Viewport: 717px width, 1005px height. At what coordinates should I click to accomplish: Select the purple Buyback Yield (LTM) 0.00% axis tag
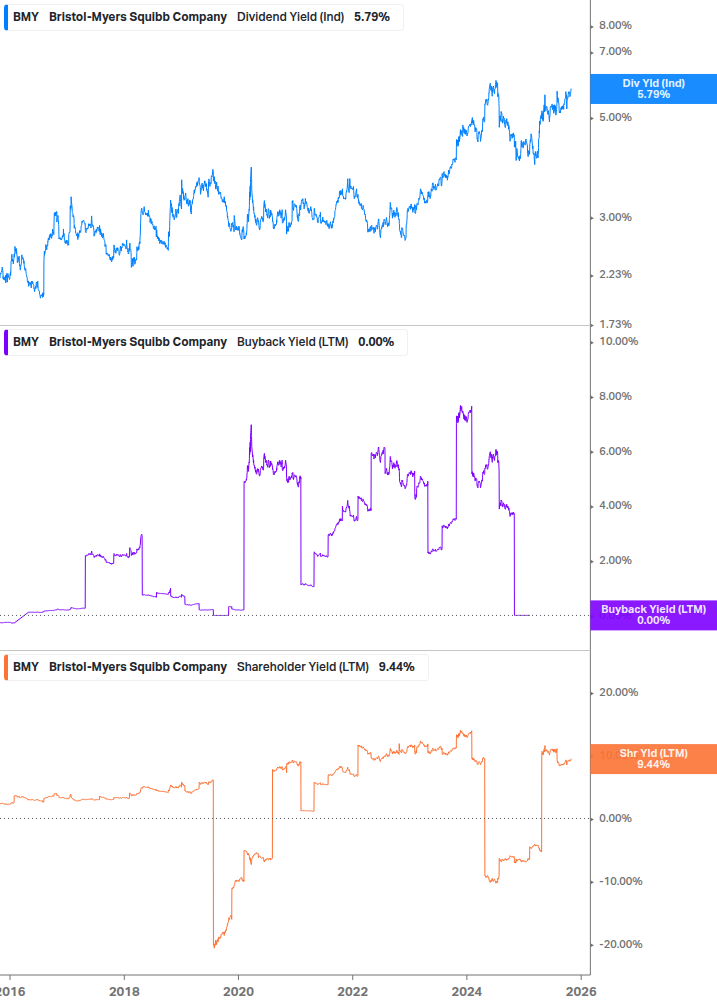[x=654, y=615]
